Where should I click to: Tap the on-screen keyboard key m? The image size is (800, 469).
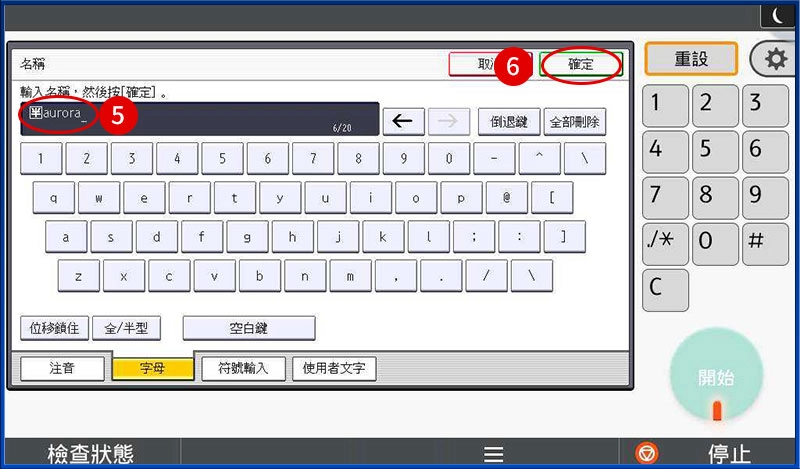(351, 276)
